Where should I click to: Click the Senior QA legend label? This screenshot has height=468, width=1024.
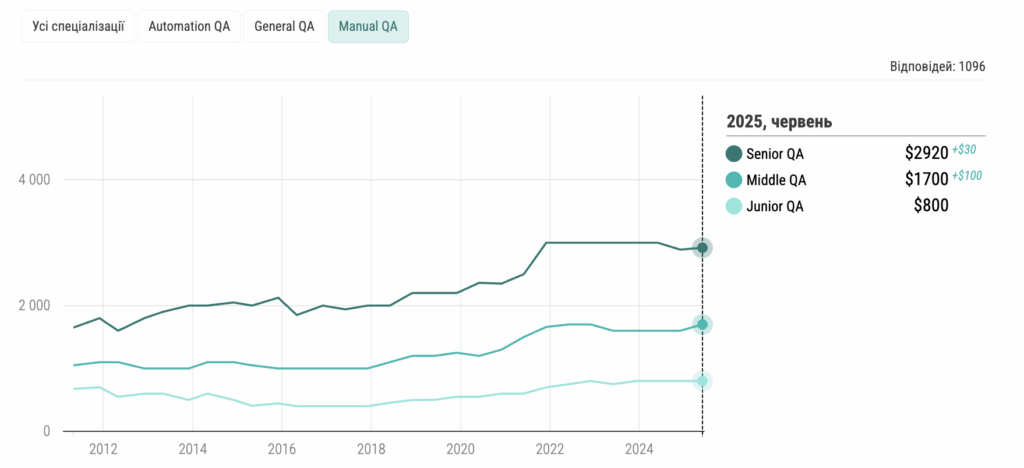point(775,154)
